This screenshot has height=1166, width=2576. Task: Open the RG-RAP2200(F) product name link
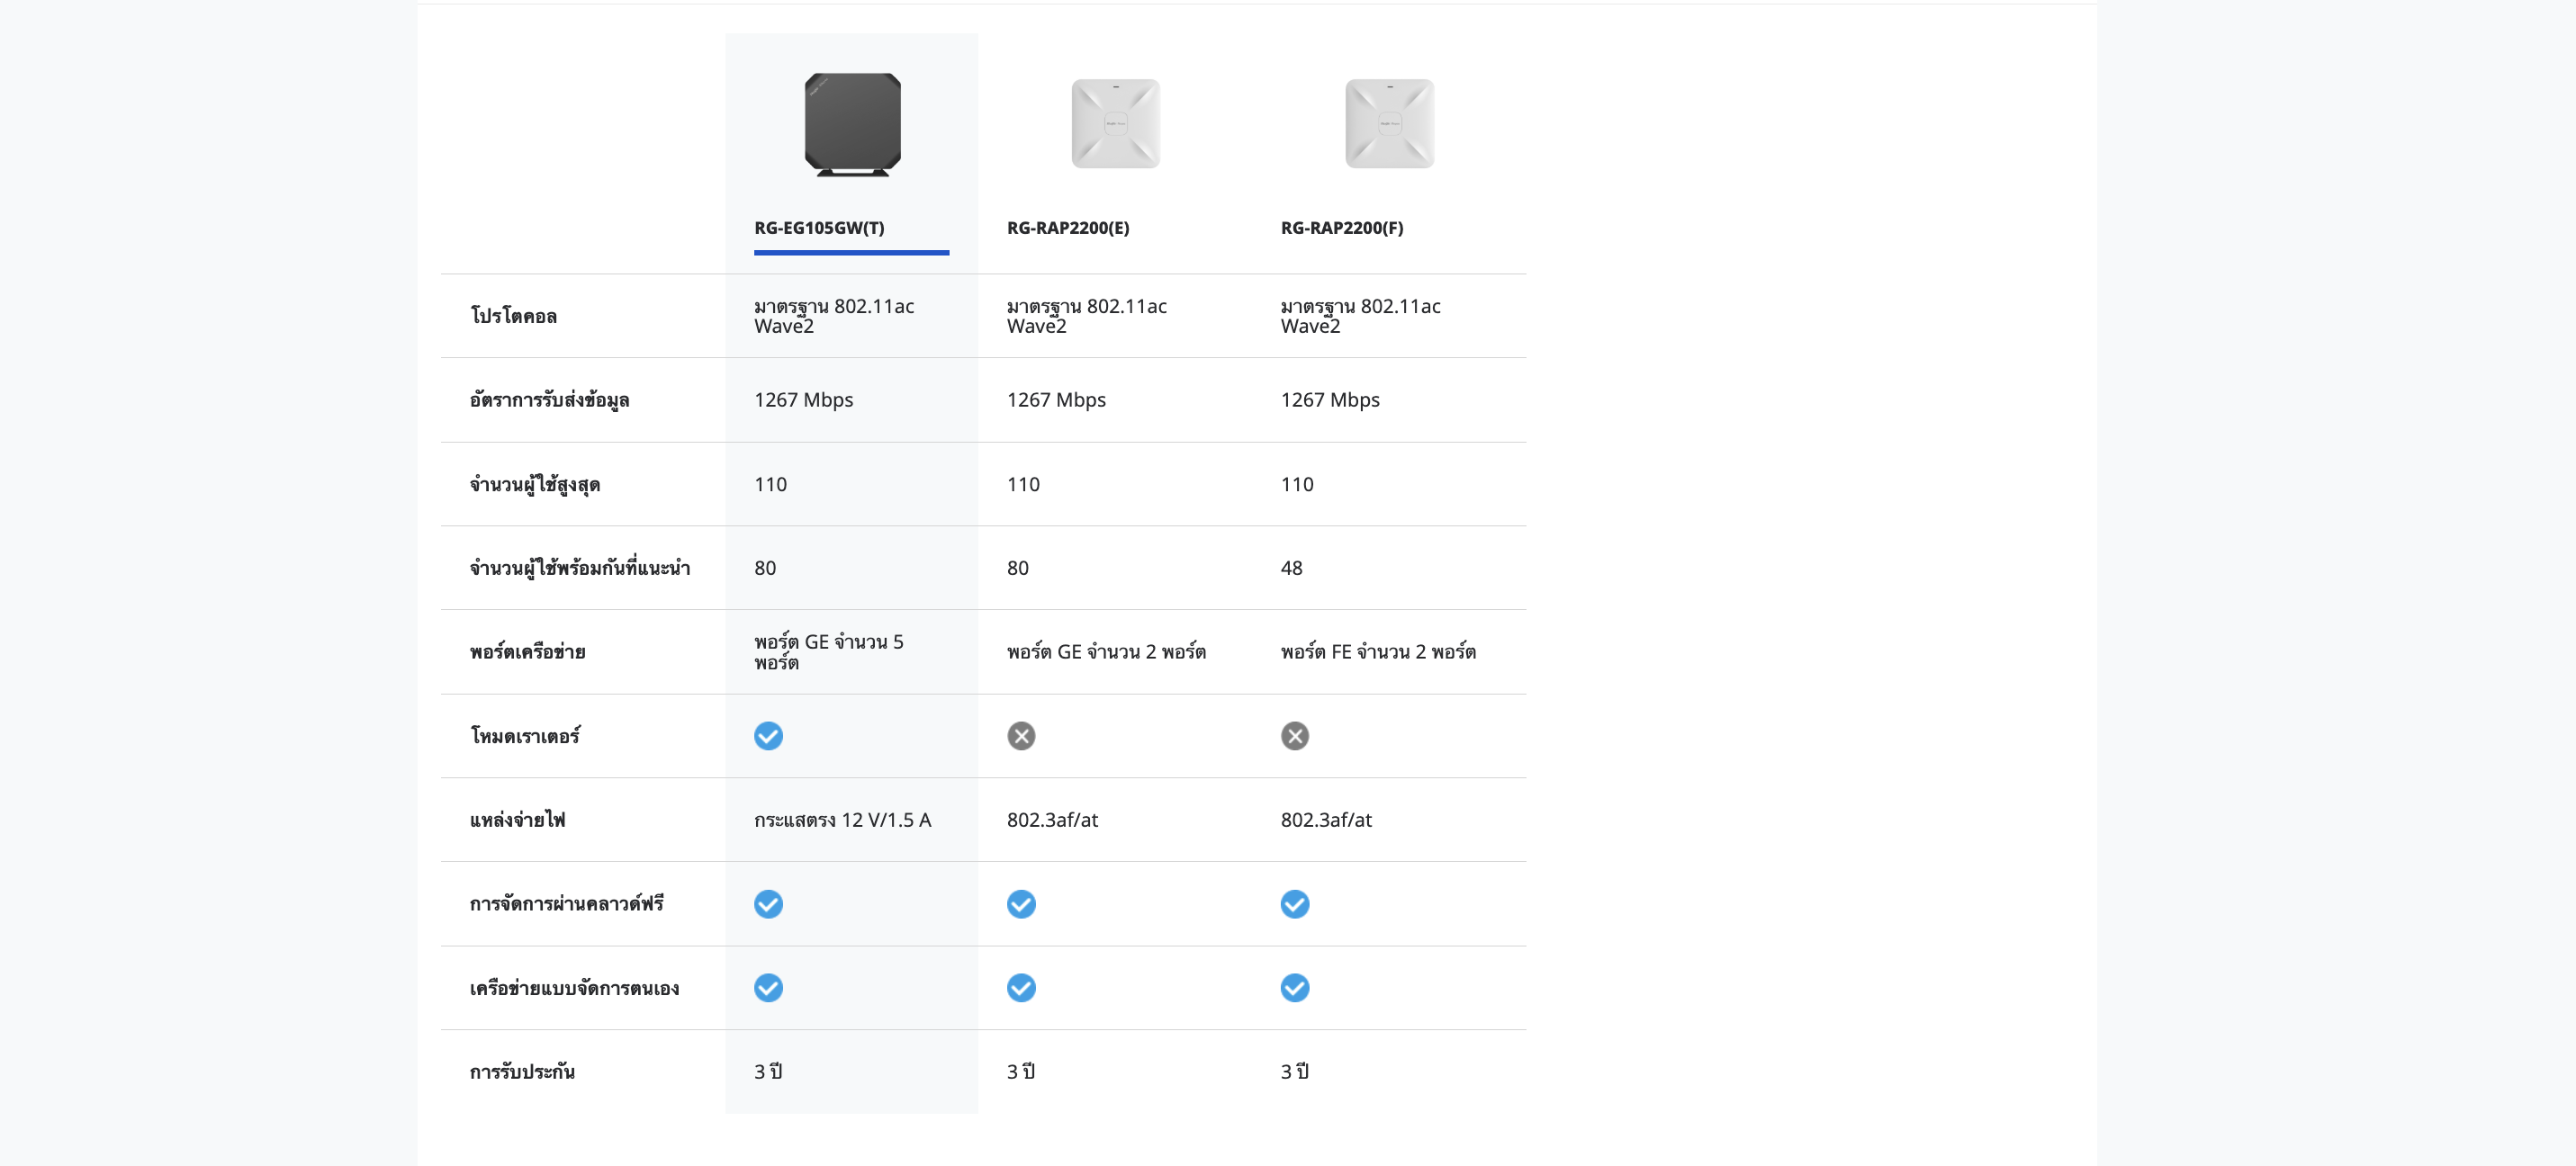pyautogui.click(x=1341, y=228)
